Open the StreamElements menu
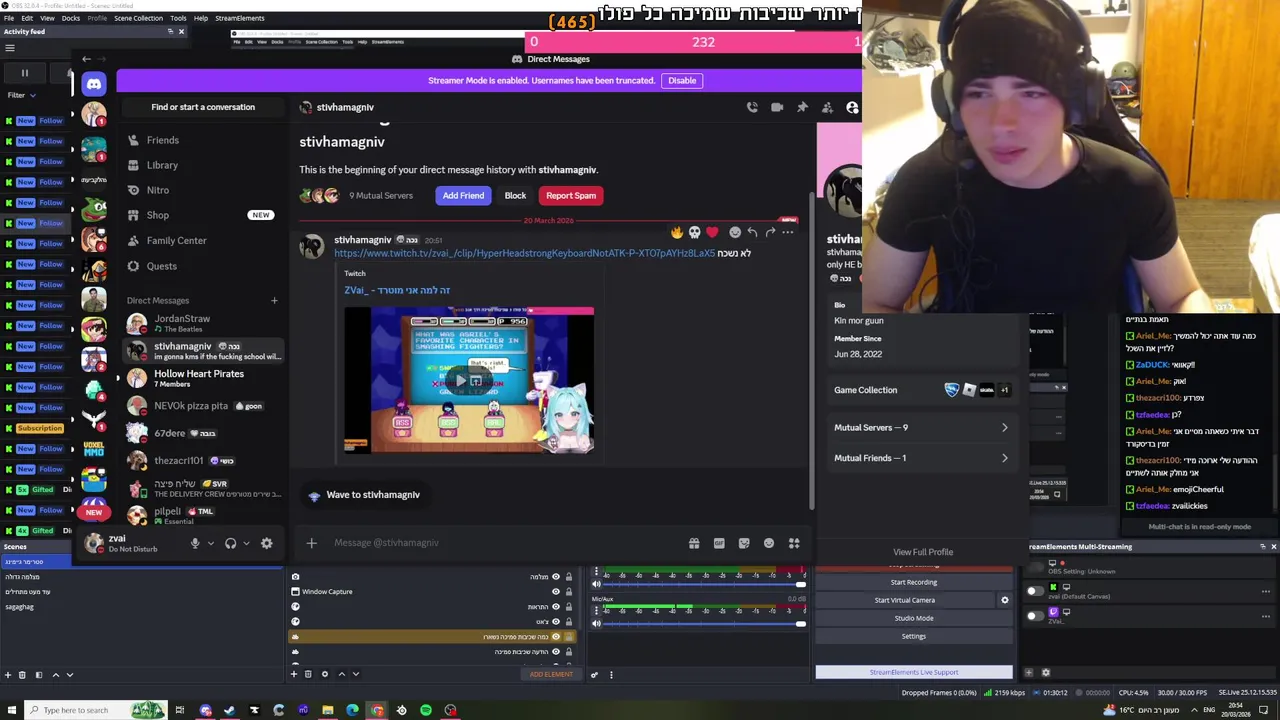The height and width of the screenshot is (720, 1280). point(240,18)
